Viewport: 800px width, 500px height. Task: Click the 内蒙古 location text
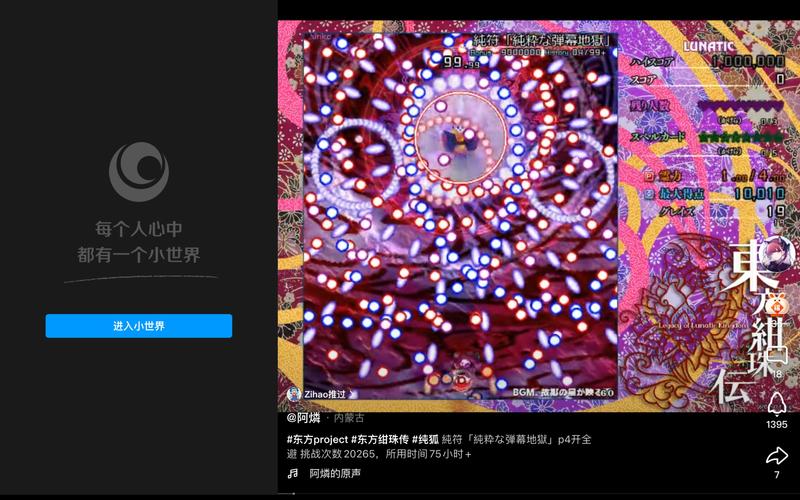[x=349, y=418]
